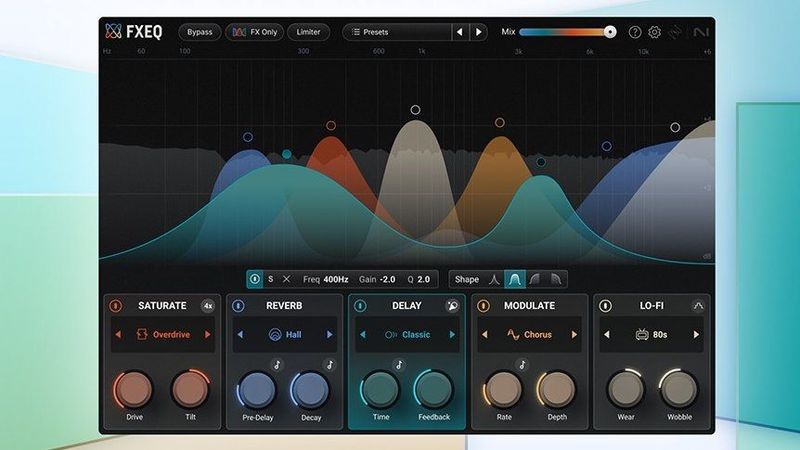Click the Bypass button

(199, 32)
